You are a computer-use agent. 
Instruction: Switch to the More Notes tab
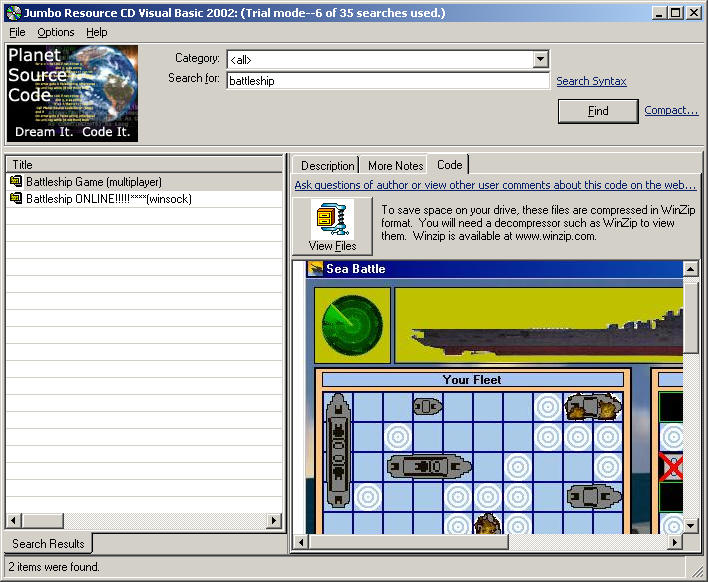tap(396, 166)
